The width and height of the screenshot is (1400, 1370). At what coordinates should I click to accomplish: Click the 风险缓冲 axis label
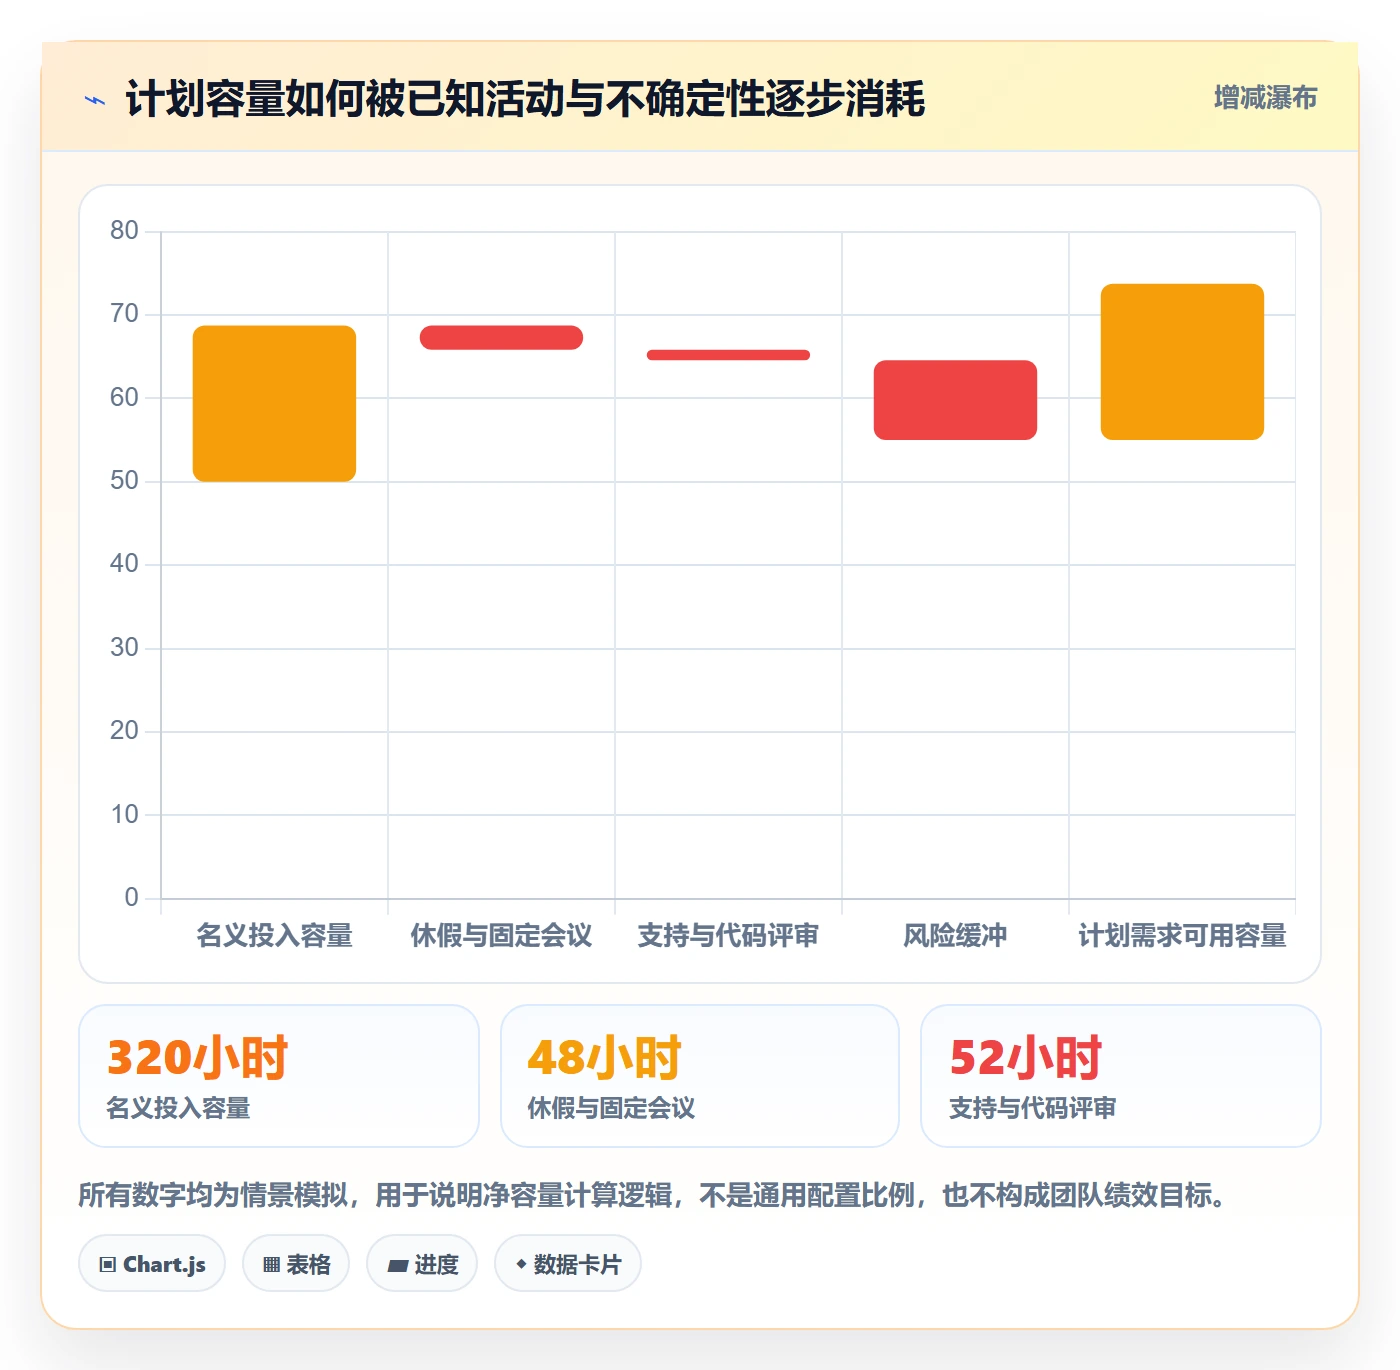click(x=955, y=936)
